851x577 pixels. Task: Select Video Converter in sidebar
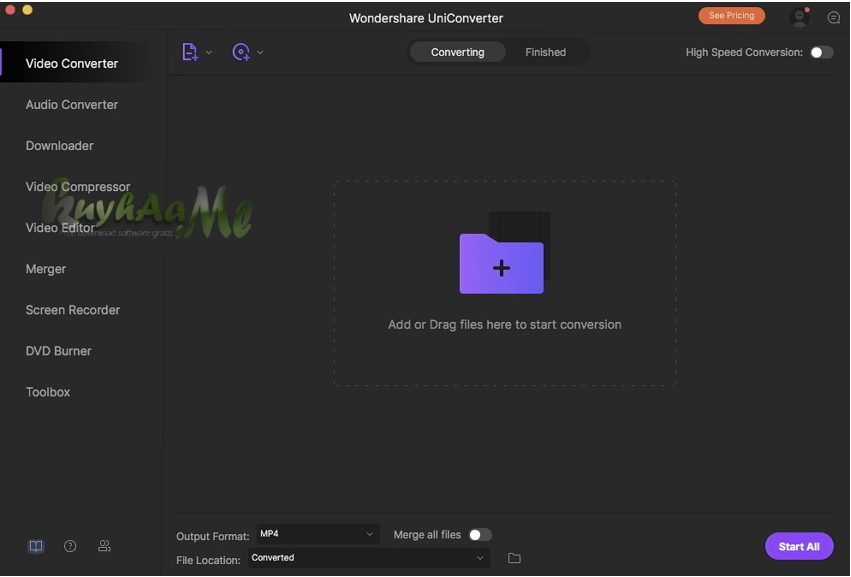coord(72,64)
